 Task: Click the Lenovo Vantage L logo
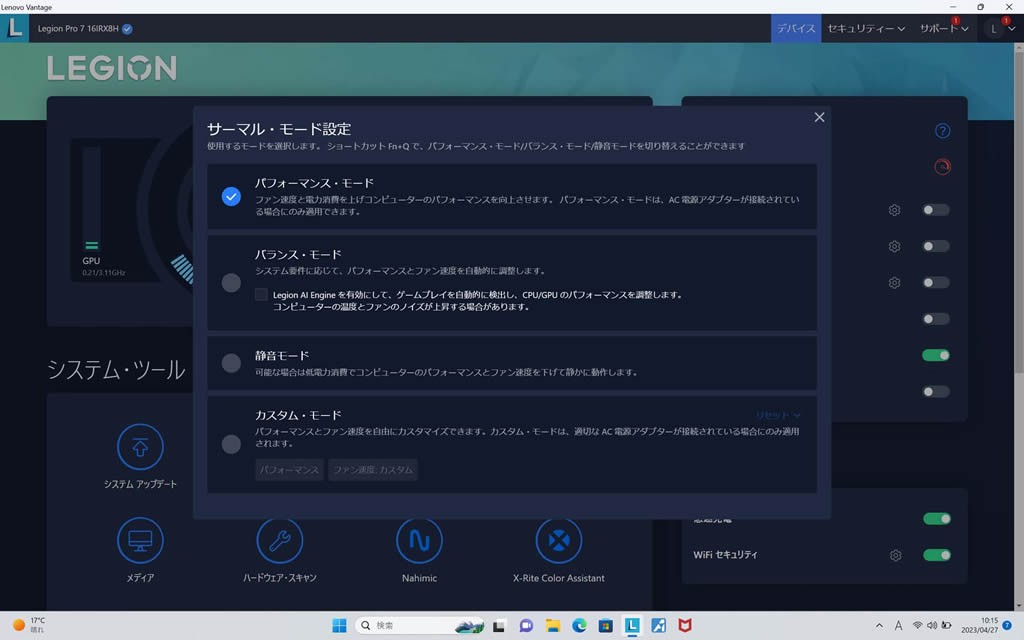point(14,28)
